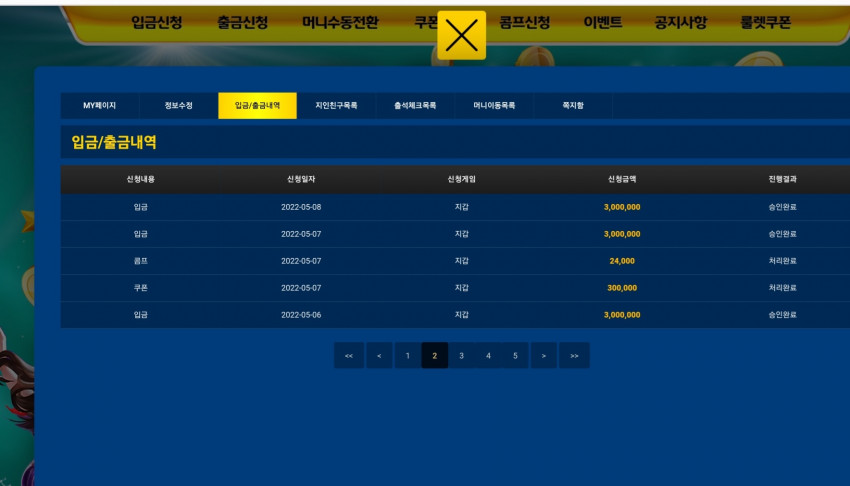Click 처리완료 status in 24,000 row
This screenshot has width=850, height=486.
coord(782,261)
